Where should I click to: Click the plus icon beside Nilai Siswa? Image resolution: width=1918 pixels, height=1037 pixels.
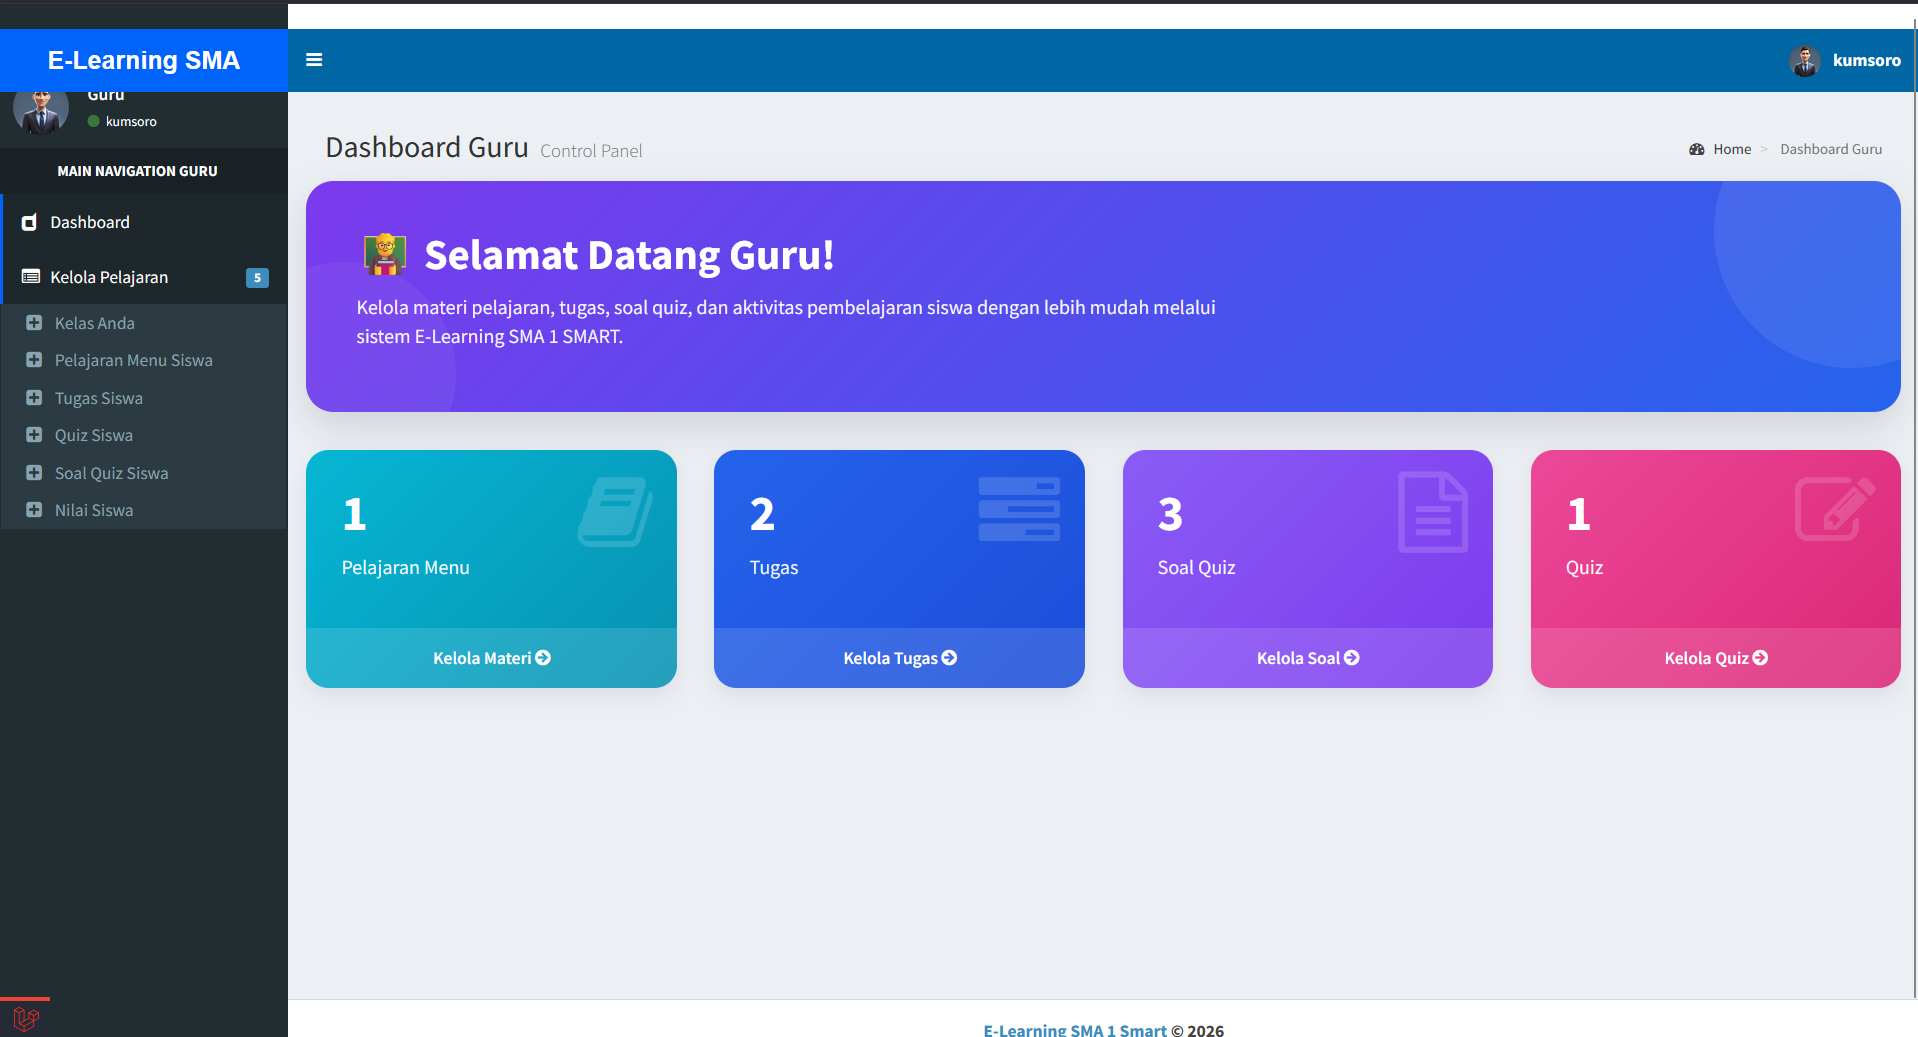(34, 510)
